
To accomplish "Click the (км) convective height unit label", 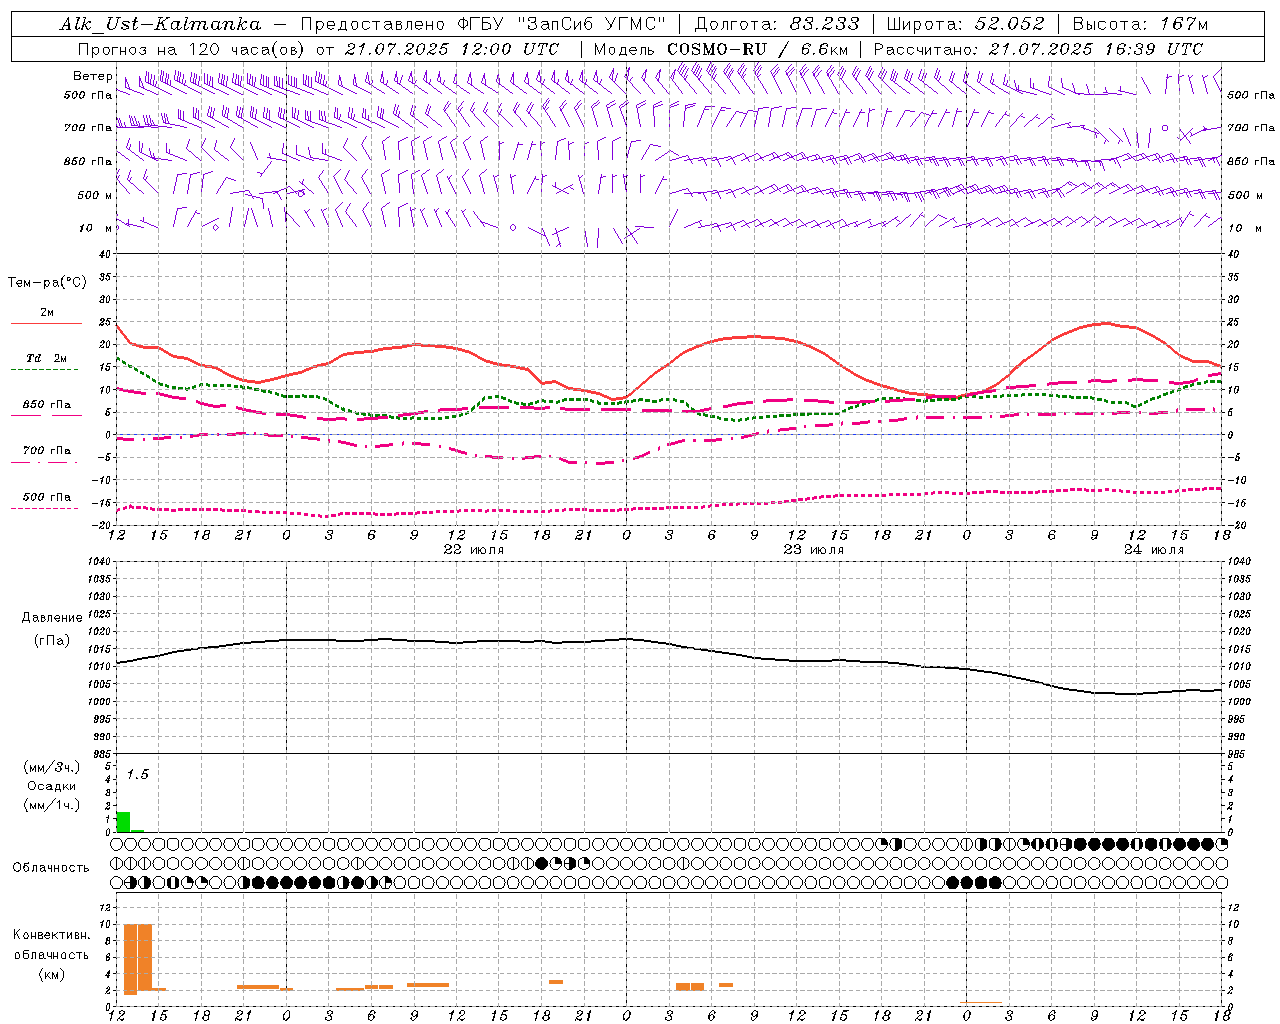I will pyautogui.click(x=51, y=974).
